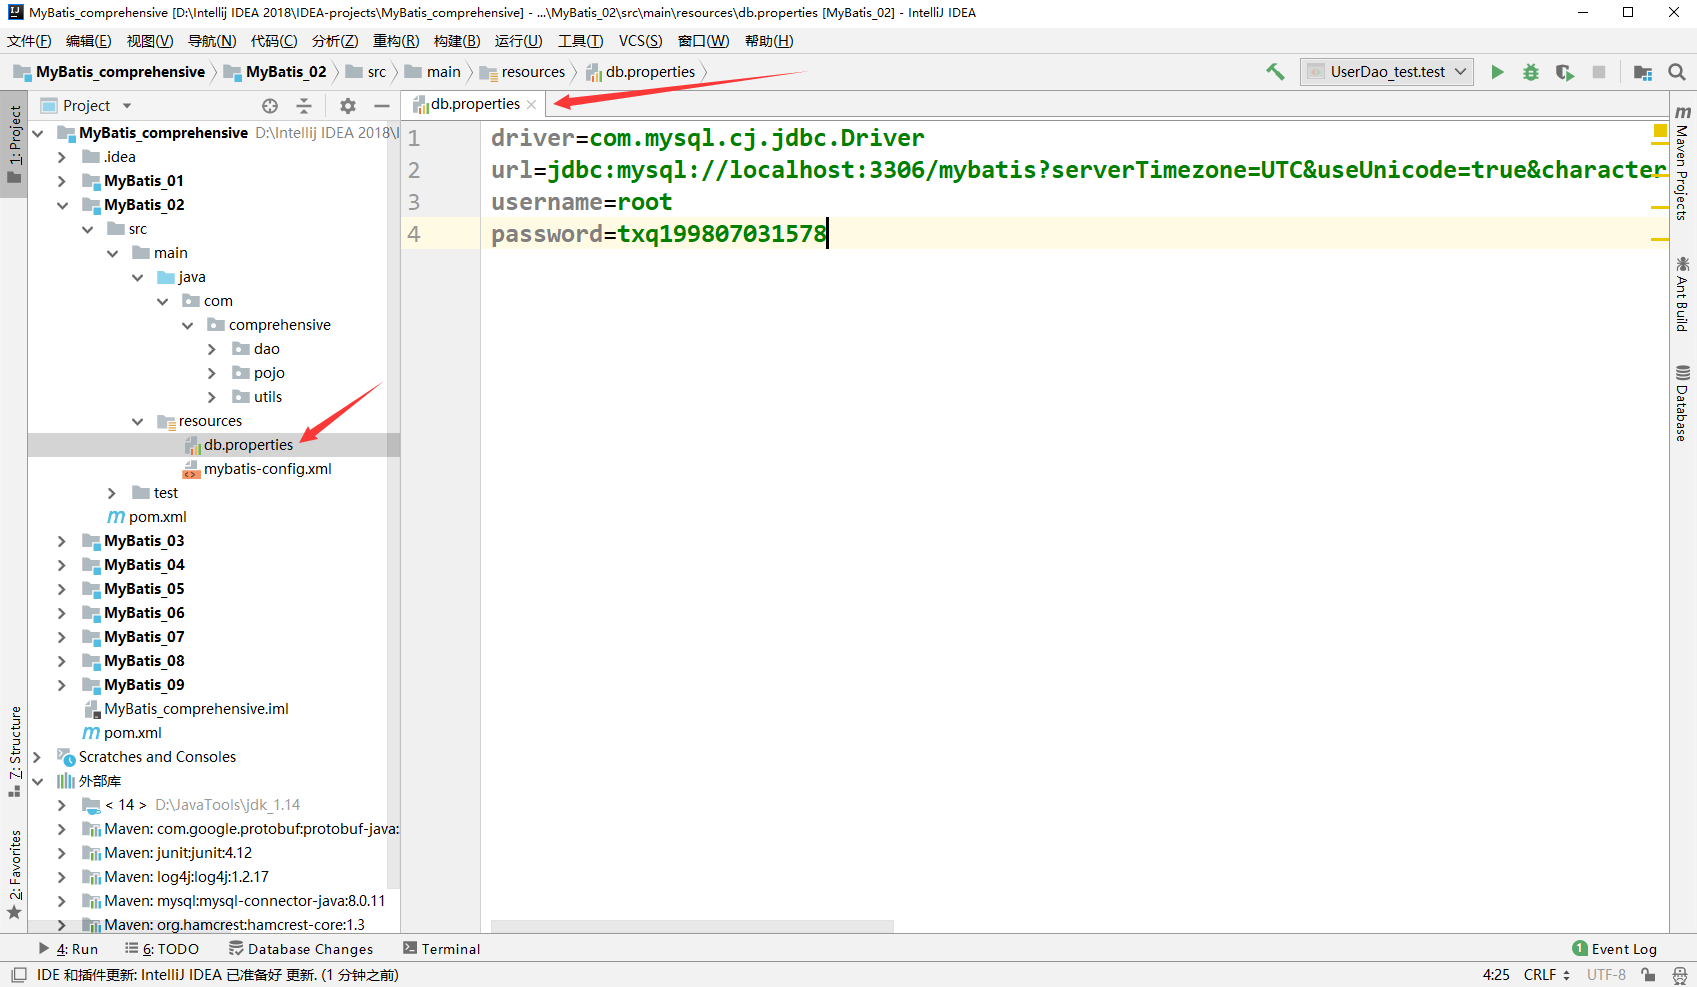Open the Terminal tool window

(441, 949)
